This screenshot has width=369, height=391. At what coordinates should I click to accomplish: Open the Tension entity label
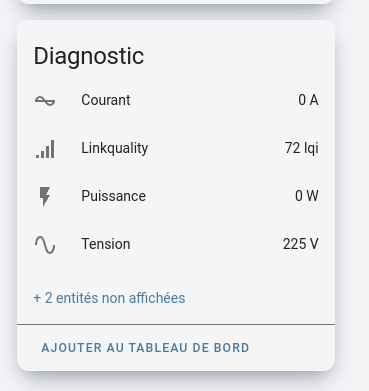106,244
